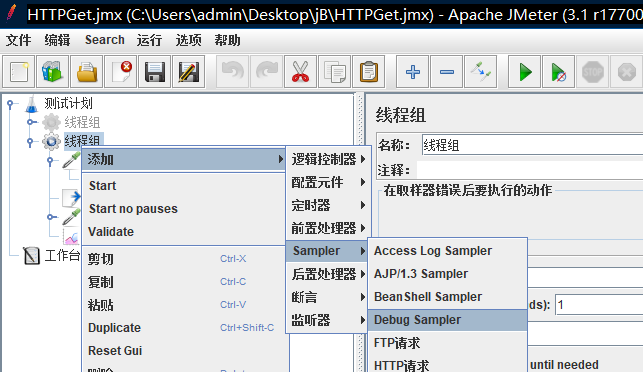Expand 前置处理器 submenu
Viewport: 643px width, 372px height.
(328, 228)
